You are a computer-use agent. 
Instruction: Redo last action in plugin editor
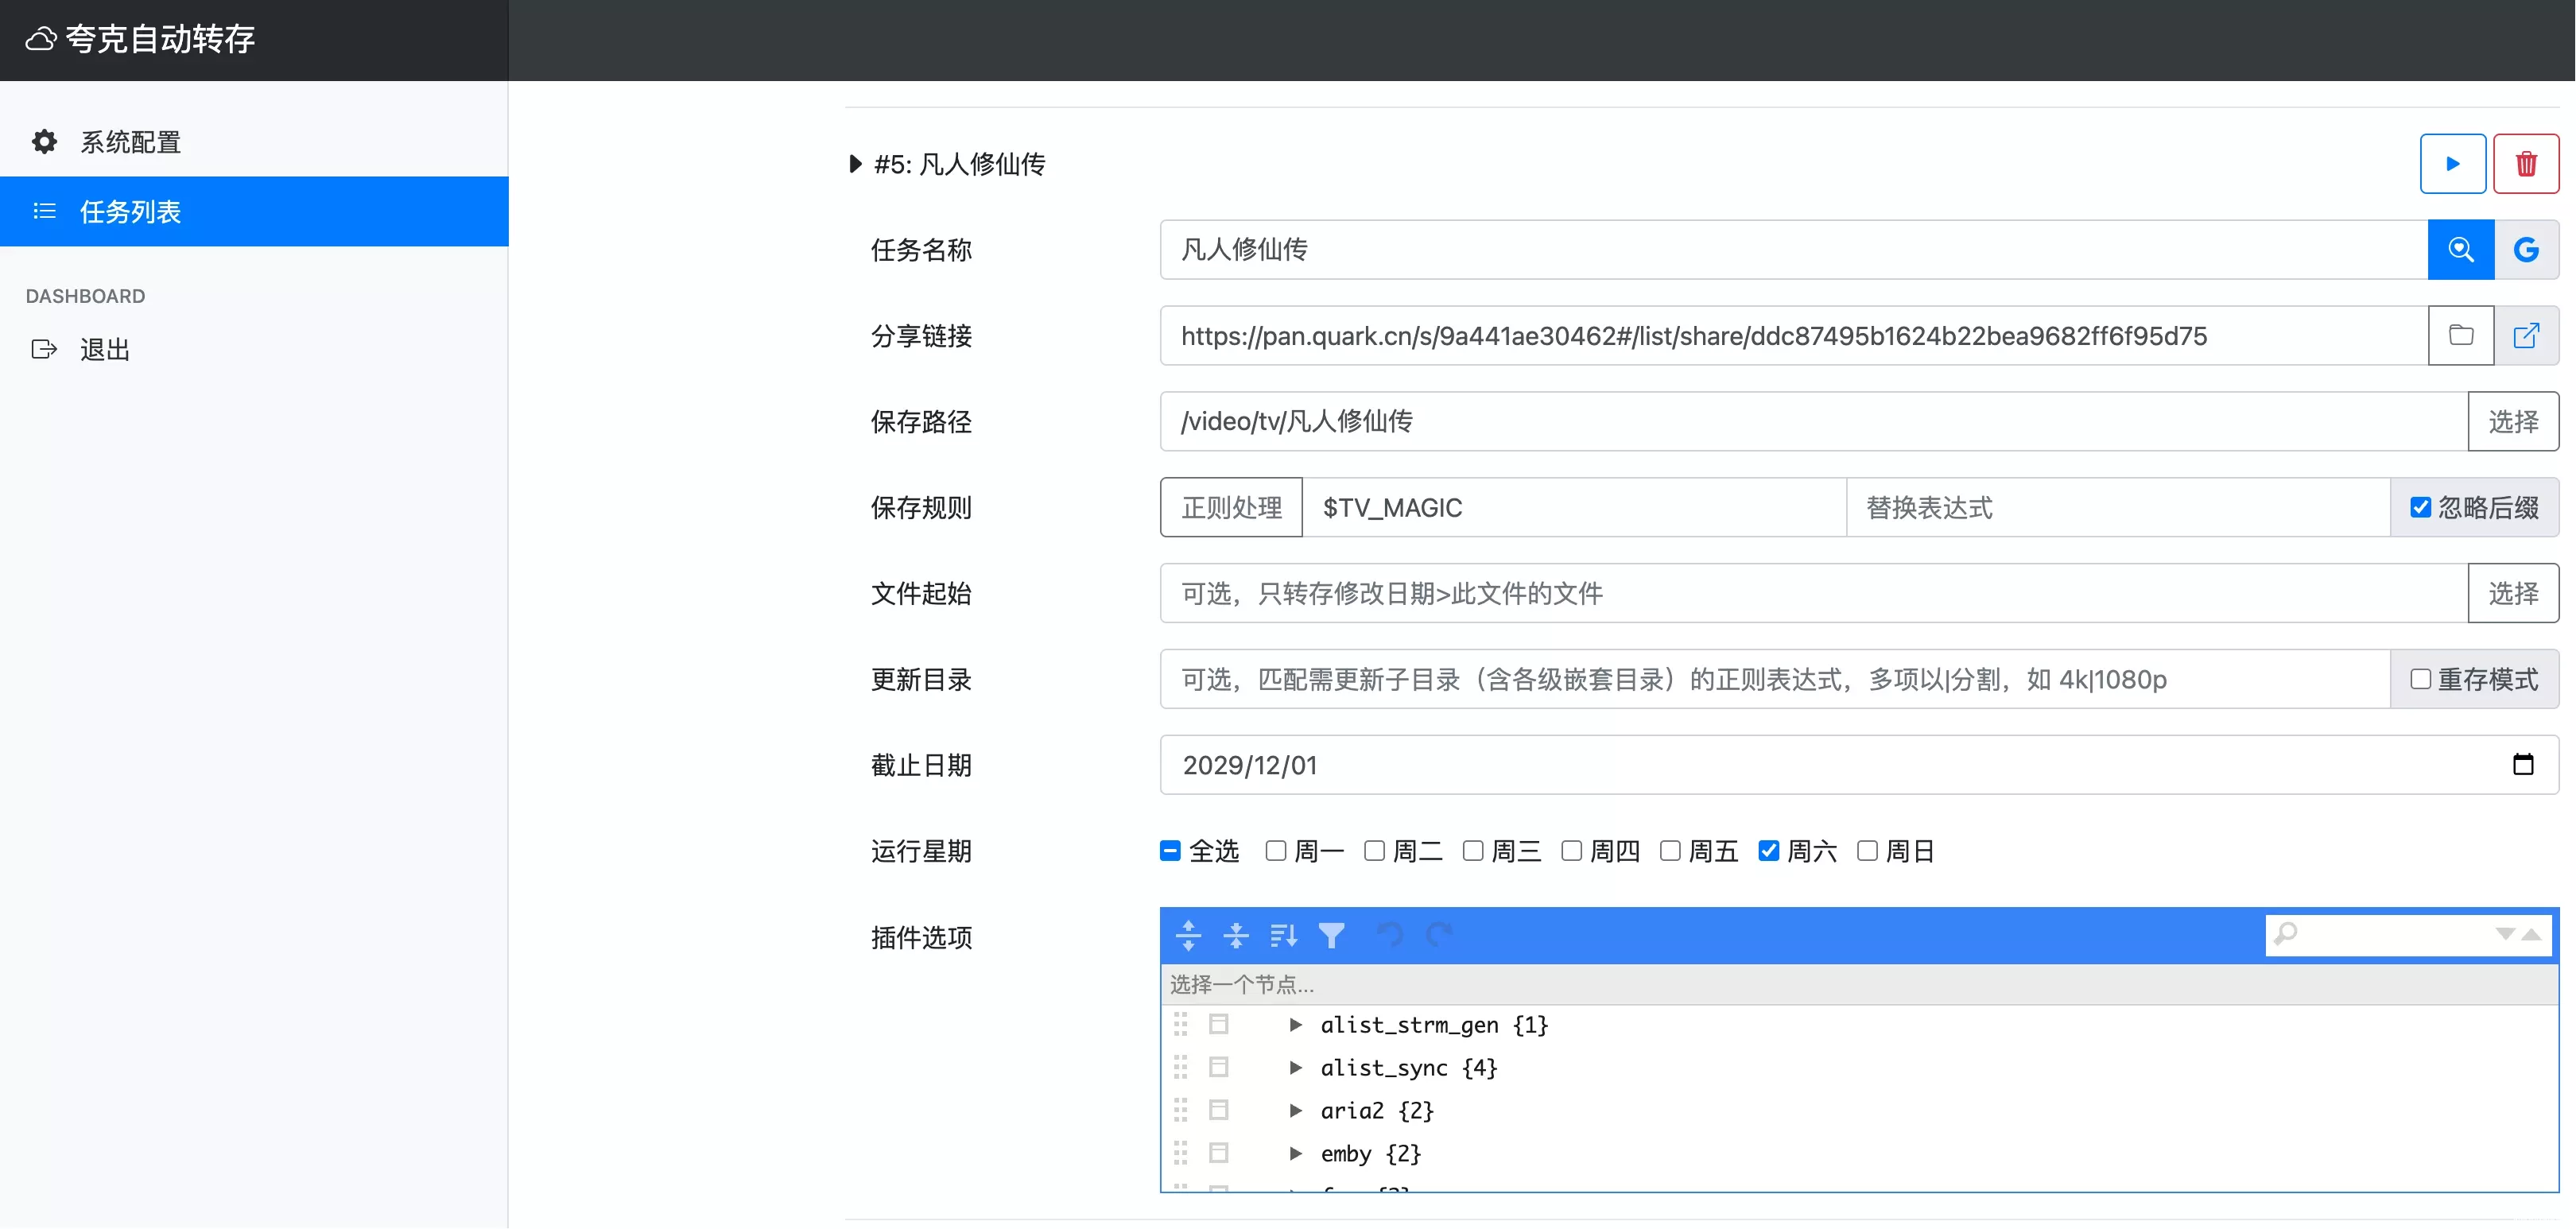point(1438,935)
